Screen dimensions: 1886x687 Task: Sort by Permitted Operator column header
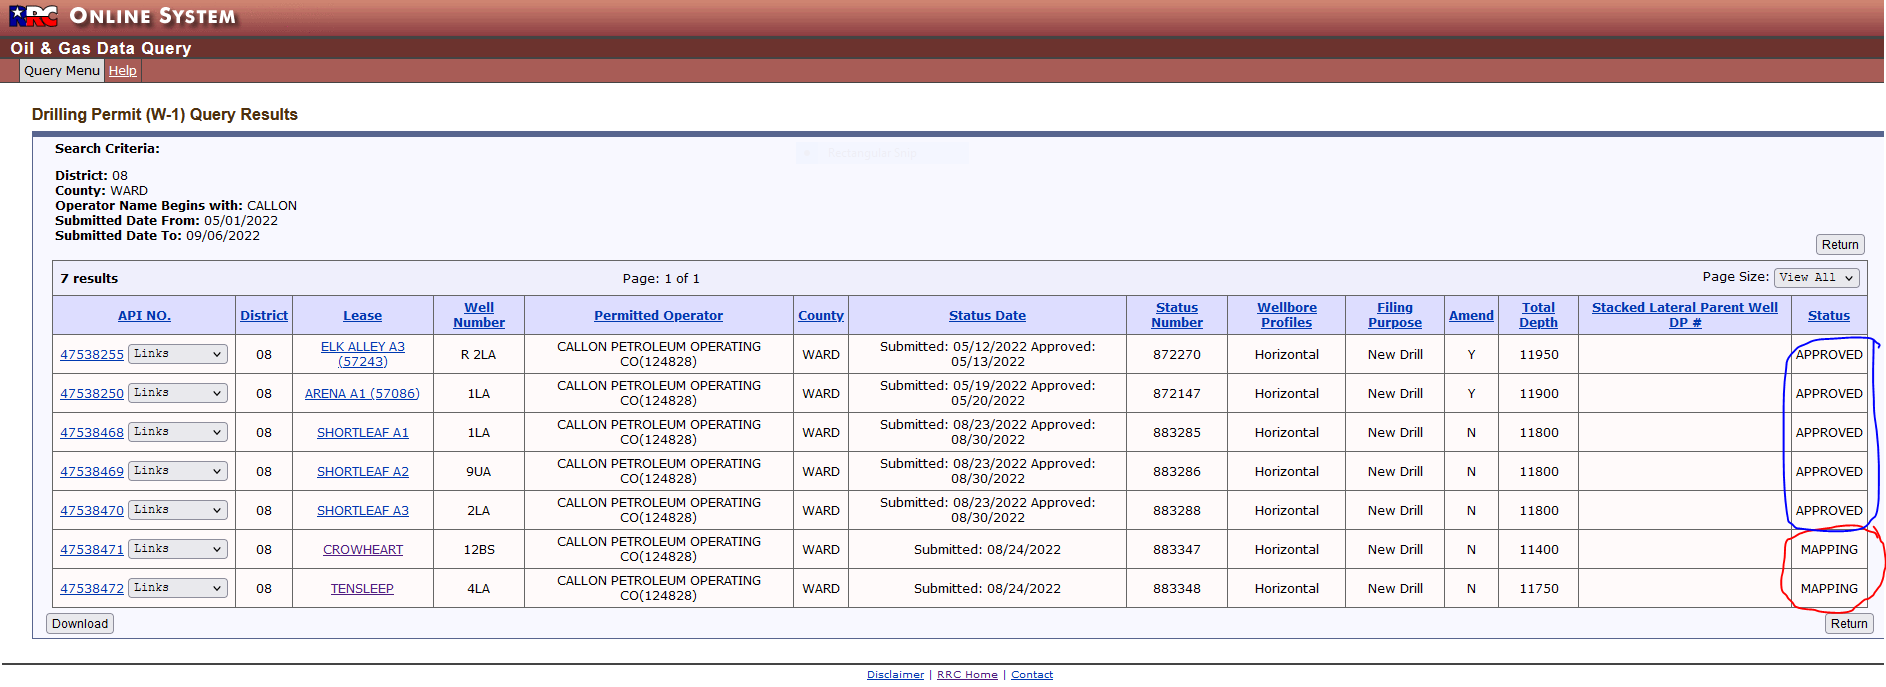coord(658,316)
